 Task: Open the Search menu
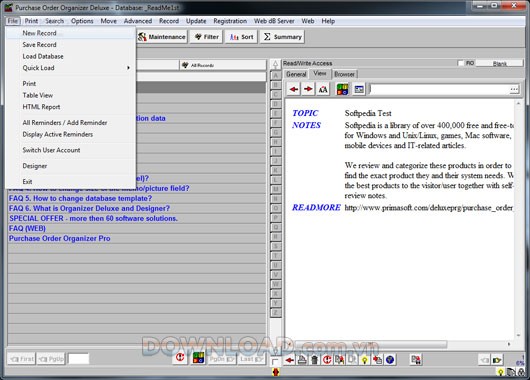tap(54, 21)
